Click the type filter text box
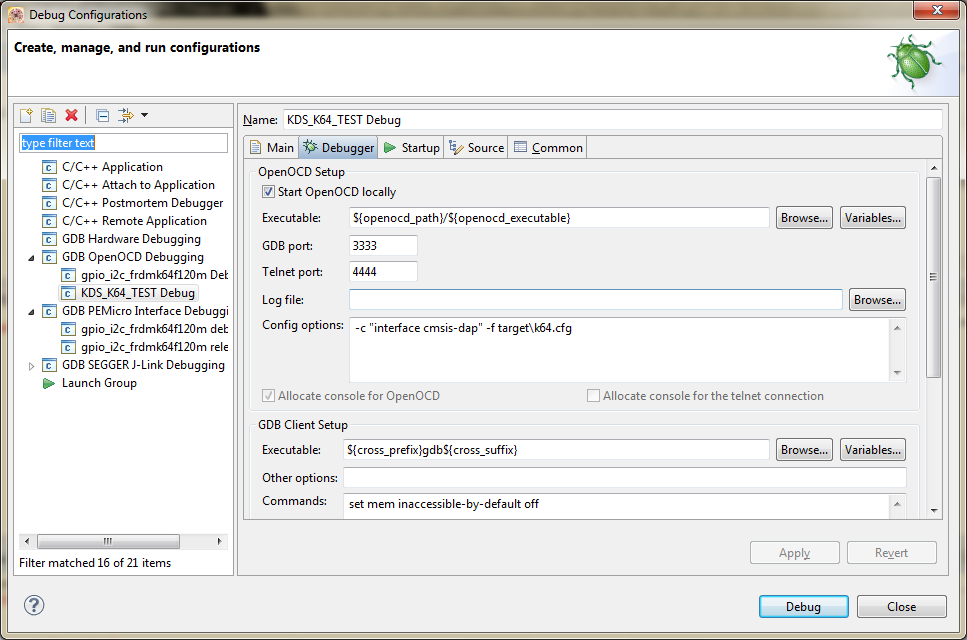This screenshot has height=640, width=967. [123, 143]
